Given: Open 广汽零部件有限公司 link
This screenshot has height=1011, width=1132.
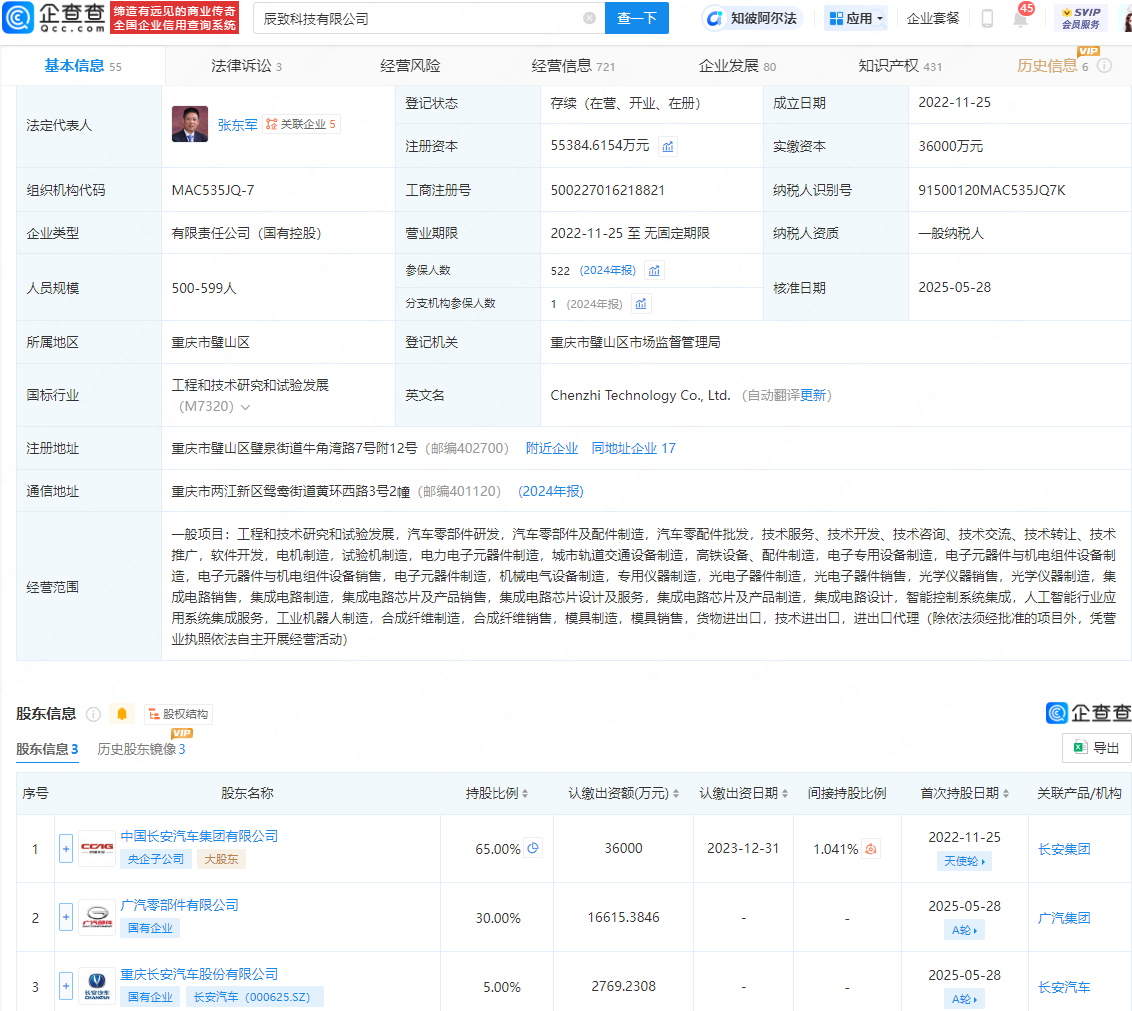Looking at the screenshot, I should click(x=179, y=905).
